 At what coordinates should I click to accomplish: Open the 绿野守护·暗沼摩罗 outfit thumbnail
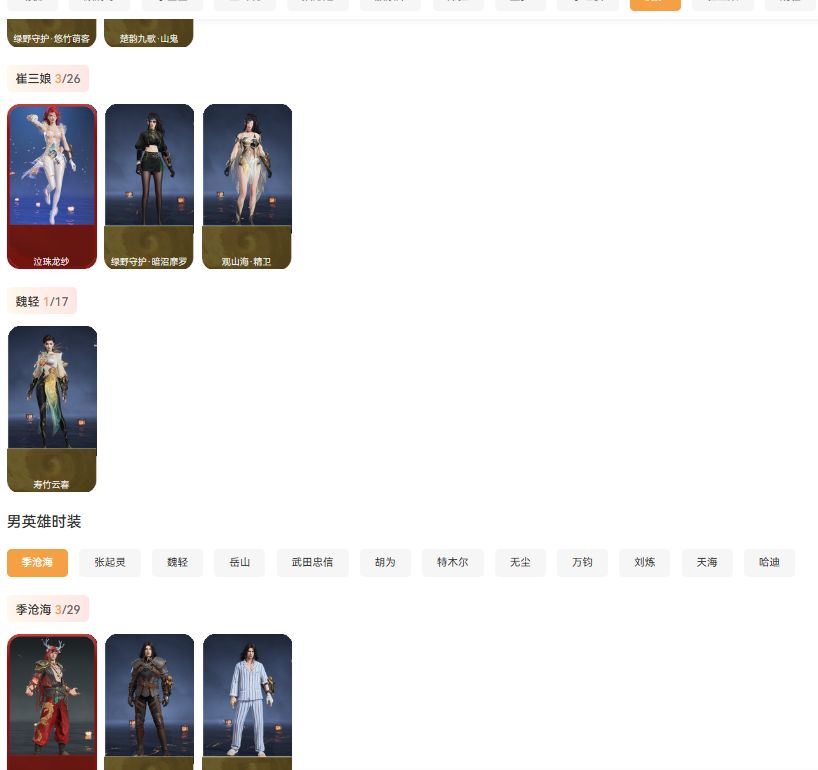149,186
